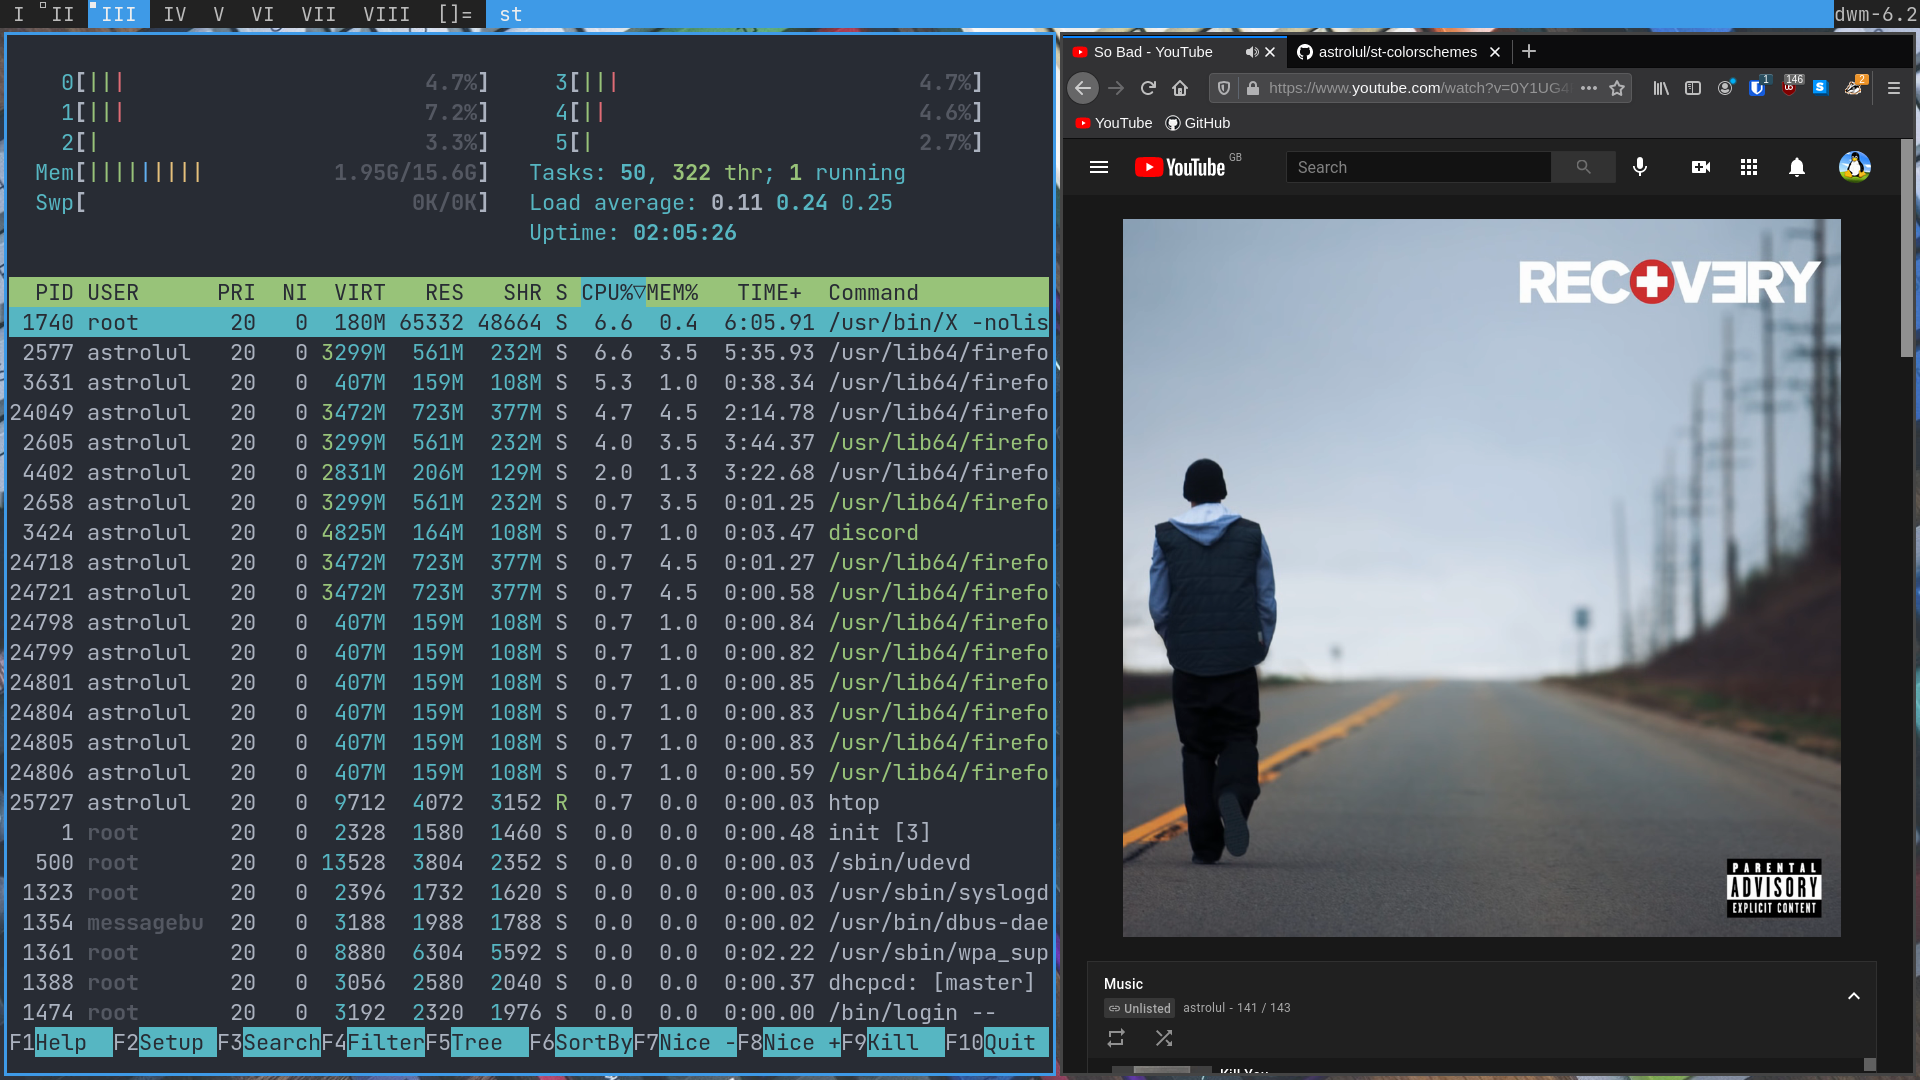Image resolution: width=1920 pixels, height=1080 pixels.
Task: Switch to dwm tag IV
Action: pyautogui.click(x=174, y=14)
